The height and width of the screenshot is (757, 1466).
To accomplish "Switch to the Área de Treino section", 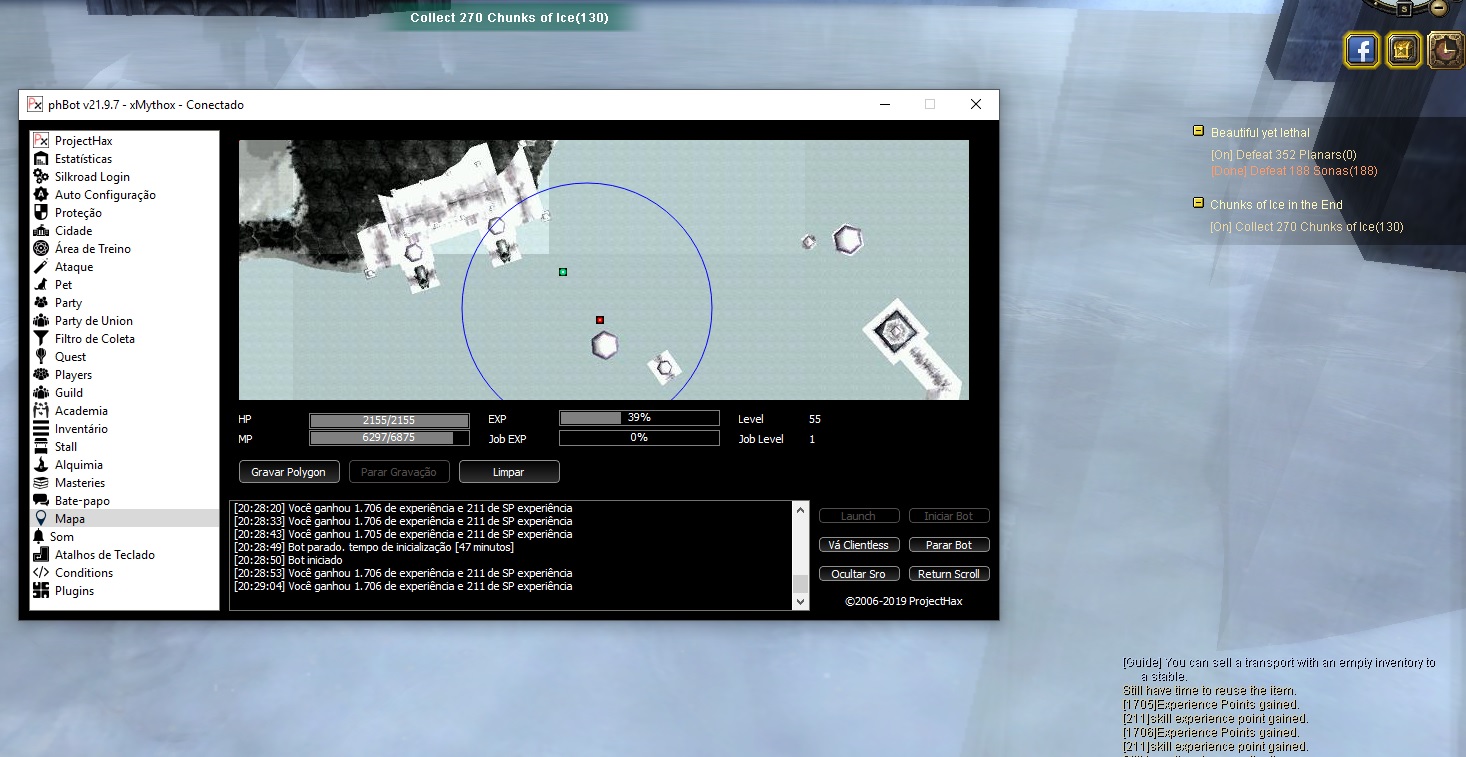I will click(92, 249).
